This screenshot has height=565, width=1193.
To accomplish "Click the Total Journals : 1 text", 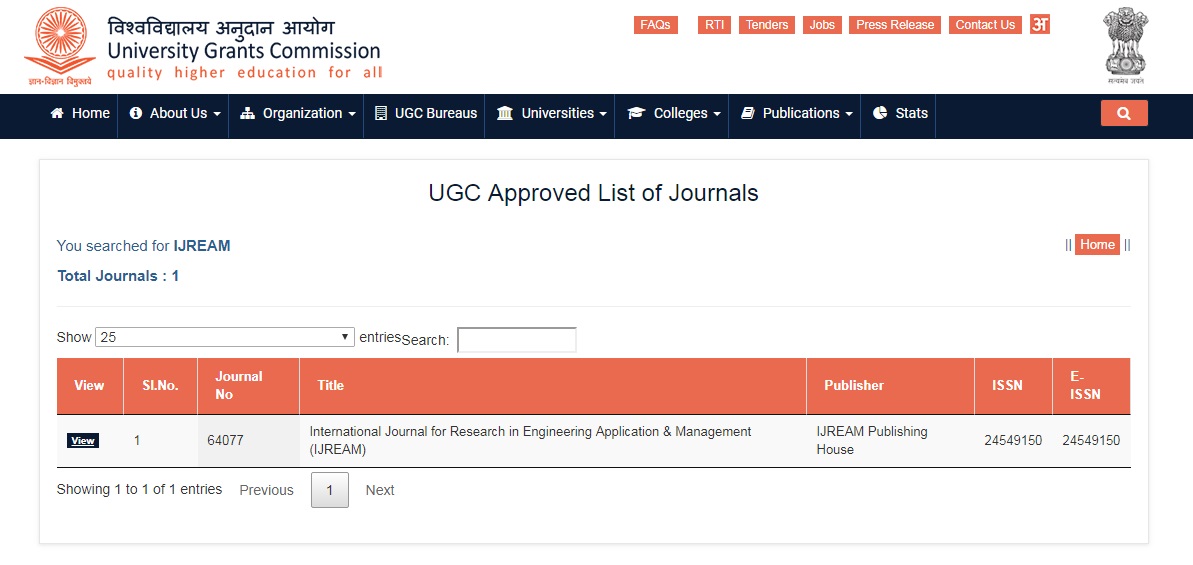I will 118,275.
